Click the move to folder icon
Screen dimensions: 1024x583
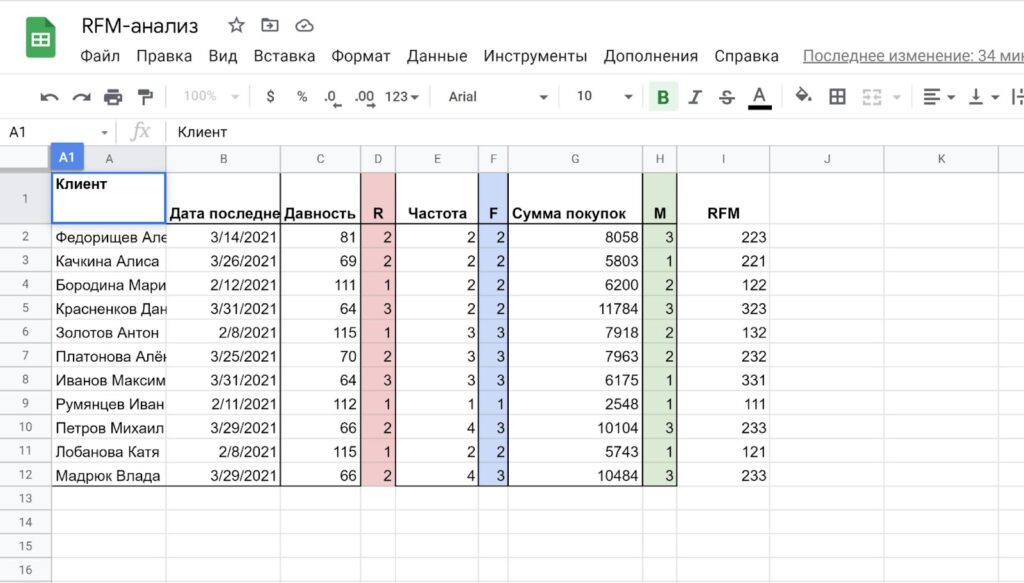[x=270, y=26]
